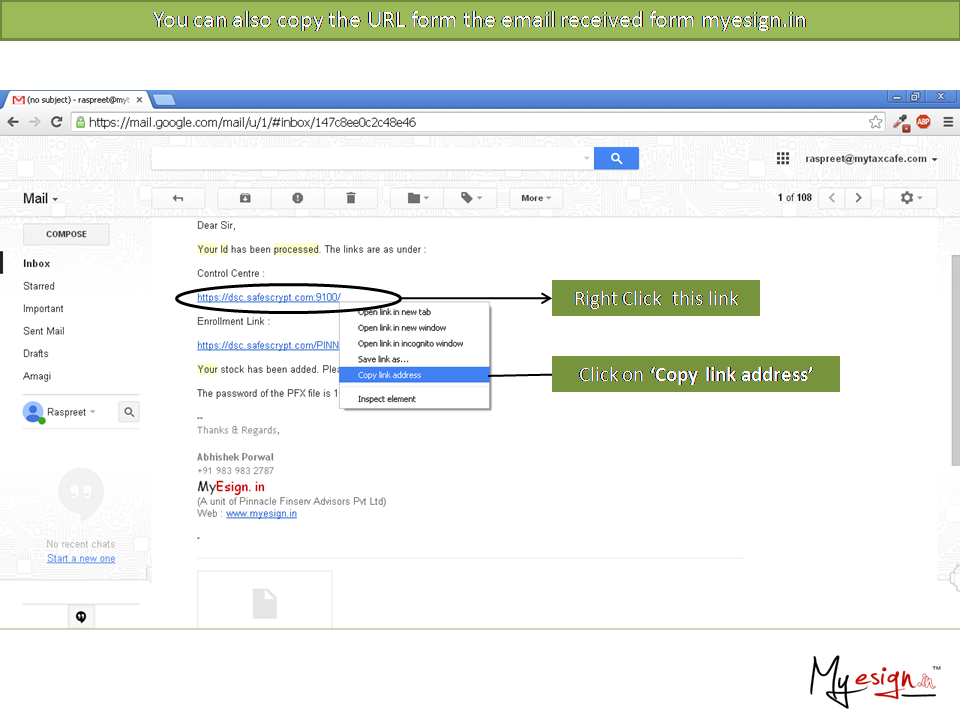
Task: Open the Starred folder in sidebar
Action: [39, 286]
